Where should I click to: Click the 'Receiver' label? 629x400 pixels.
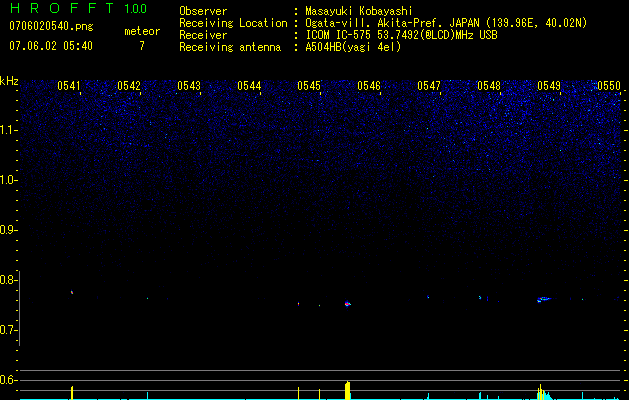[x=203, y=35]
